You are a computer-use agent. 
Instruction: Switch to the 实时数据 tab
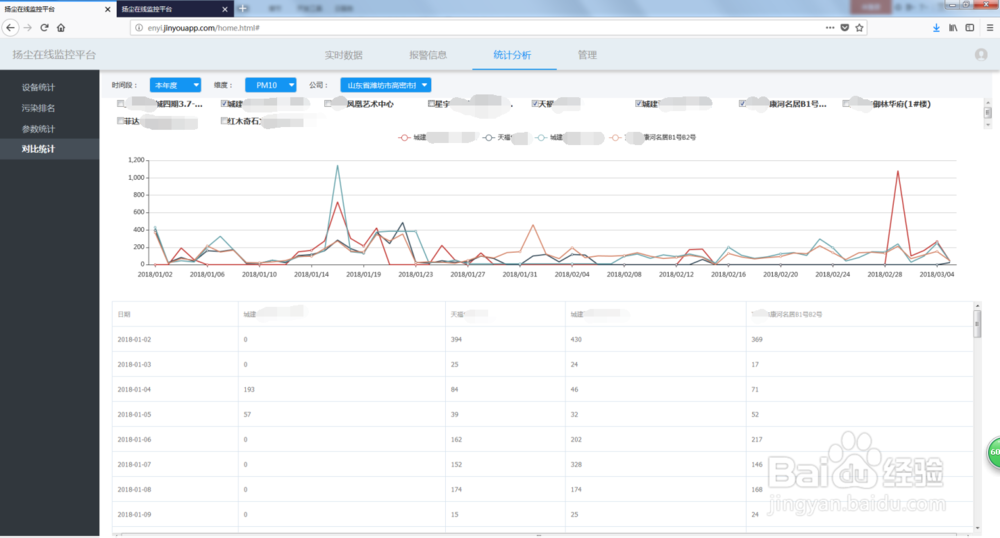[x=344, y=55]
